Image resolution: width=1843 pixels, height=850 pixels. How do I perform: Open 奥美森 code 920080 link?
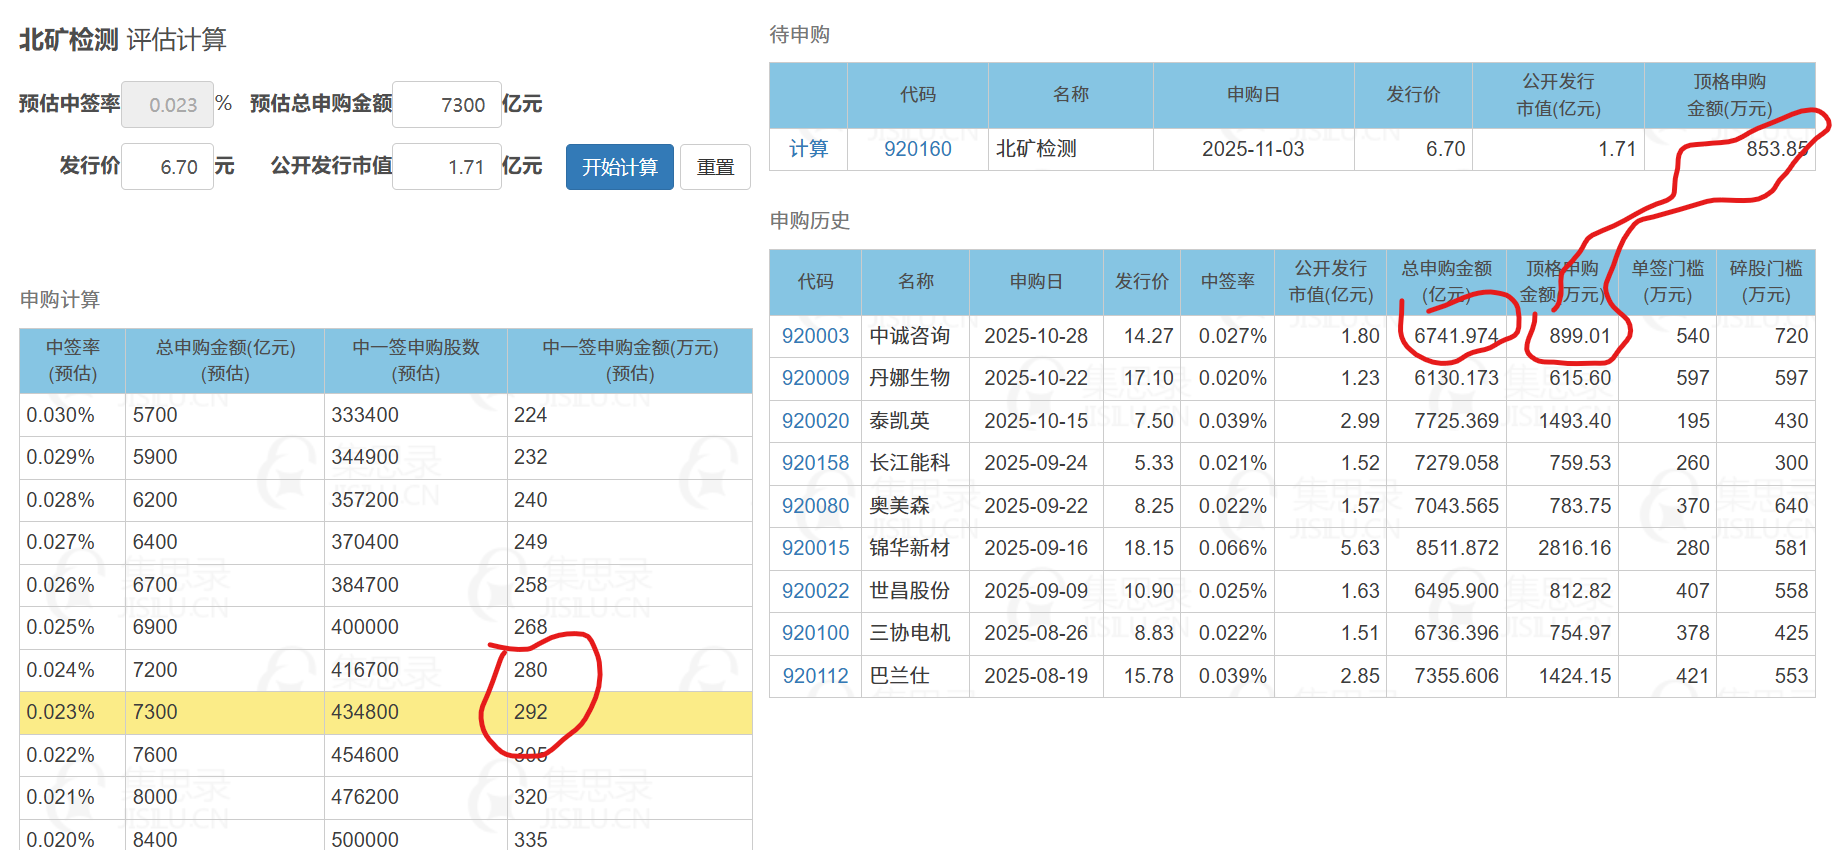(x=815, y=506)
